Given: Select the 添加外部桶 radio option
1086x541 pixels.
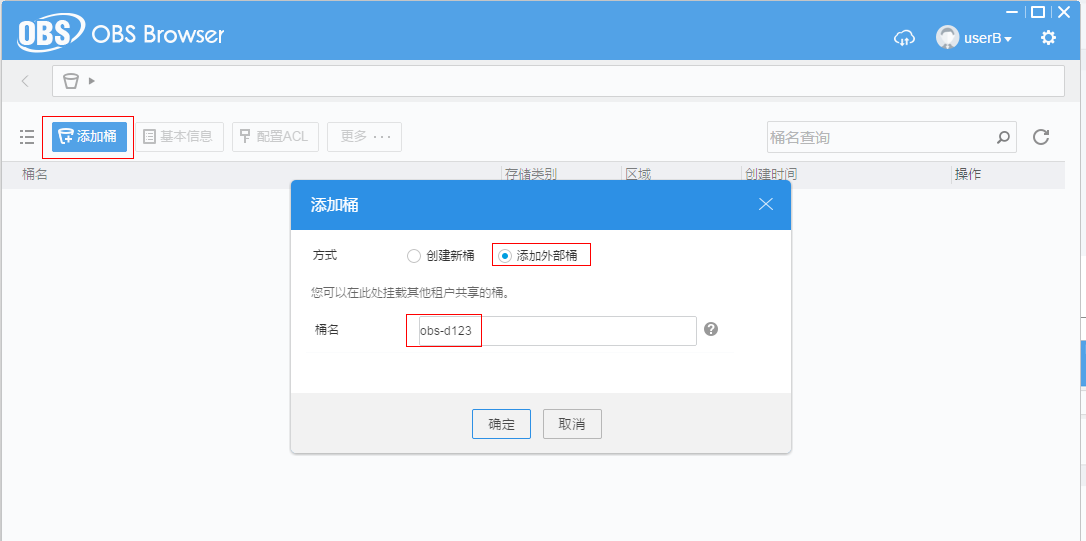Looking at the screenshot, I should pos(505,256).
